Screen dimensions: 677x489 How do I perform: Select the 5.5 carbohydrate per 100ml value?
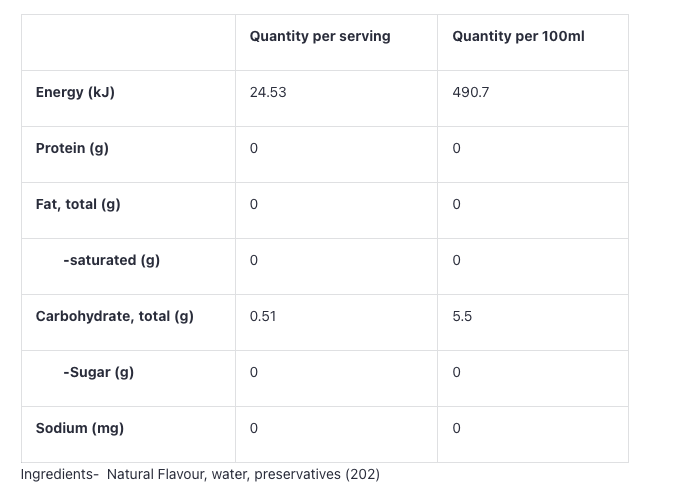(x=462, y=316)
